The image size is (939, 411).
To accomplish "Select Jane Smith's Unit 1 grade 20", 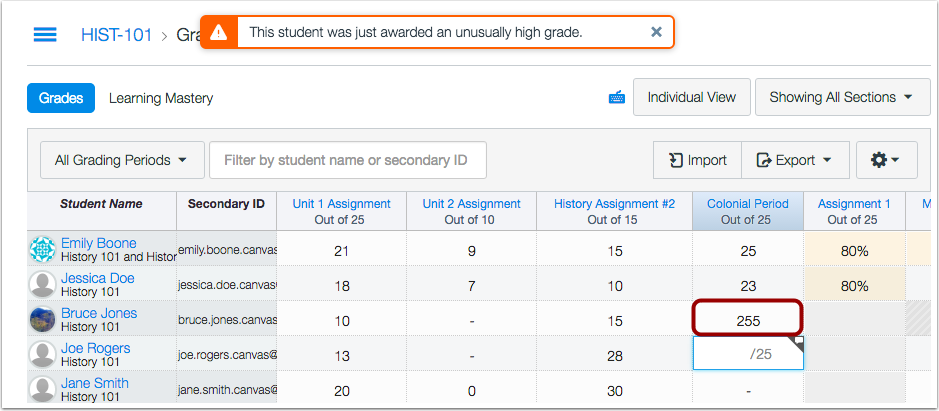I will (x=341, y=389).
